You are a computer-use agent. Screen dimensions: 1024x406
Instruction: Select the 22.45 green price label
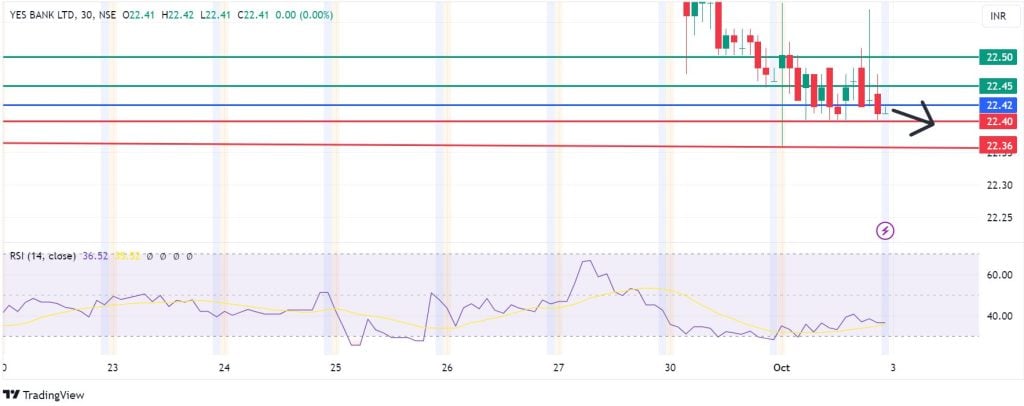click(x=999, y=86)
